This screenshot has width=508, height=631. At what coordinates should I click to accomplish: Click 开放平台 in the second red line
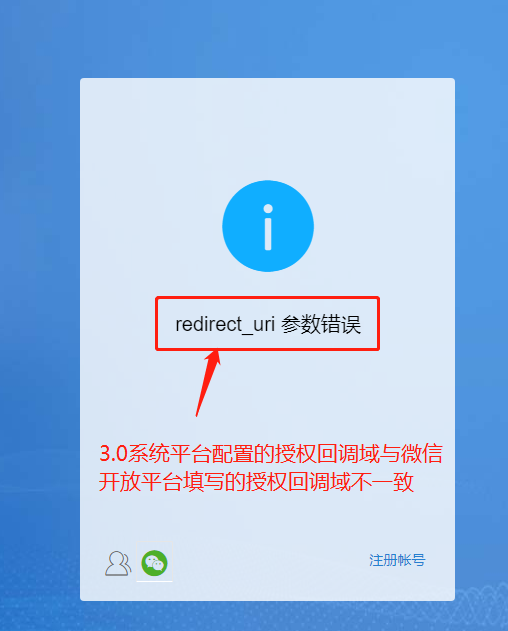pos(140,482)
